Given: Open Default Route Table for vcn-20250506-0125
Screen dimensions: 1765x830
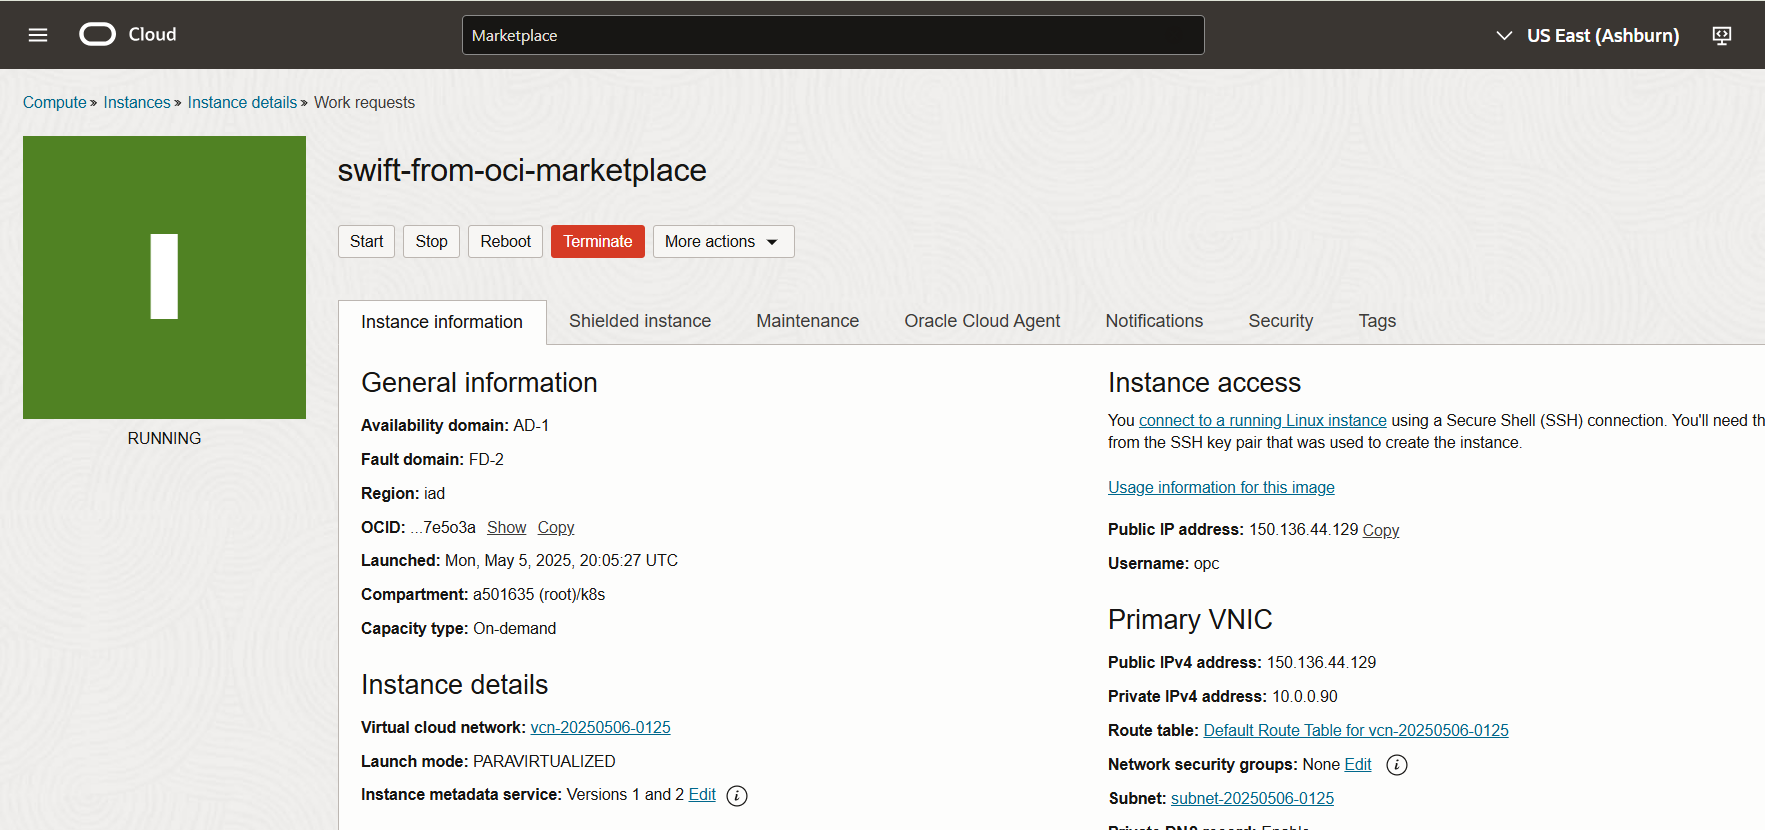Looking at the screenshot, I should coord(1356,730).
